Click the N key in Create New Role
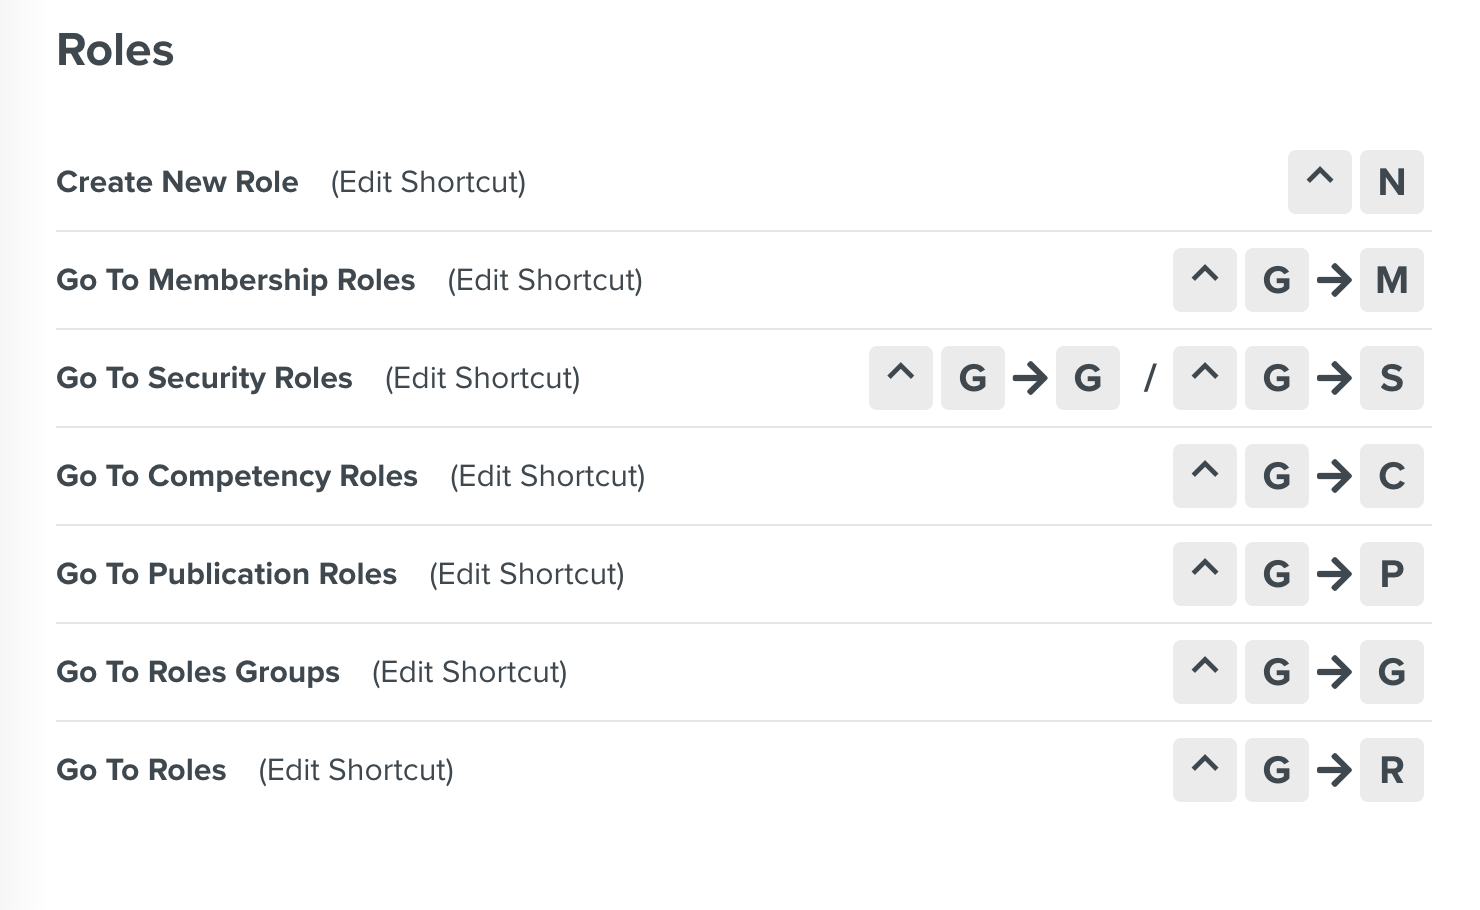The width and height of the screenshot is (1480, 910). coord(1391,182)
